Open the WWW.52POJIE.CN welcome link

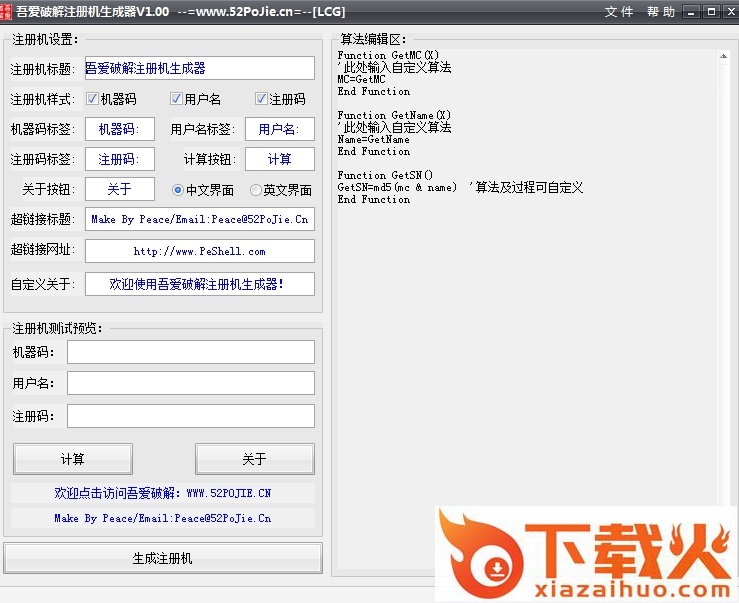[163, 493]
